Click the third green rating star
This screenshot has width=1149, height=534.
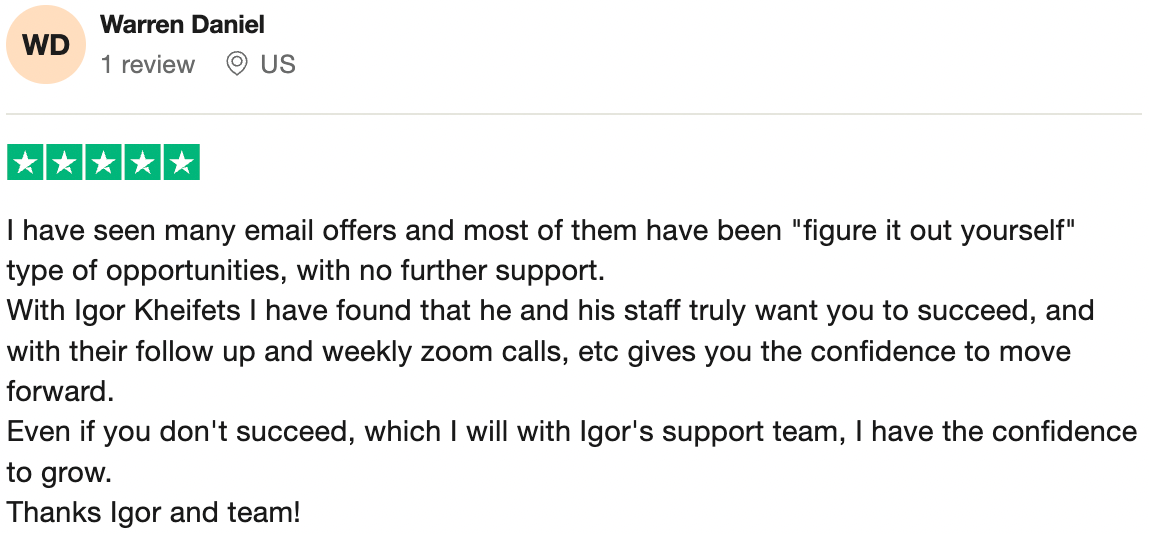coord(103,163)
